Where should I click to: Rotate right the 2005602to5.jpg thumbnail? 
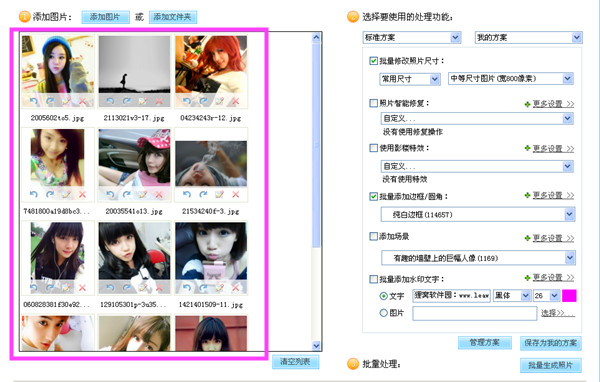click(50, 101)
